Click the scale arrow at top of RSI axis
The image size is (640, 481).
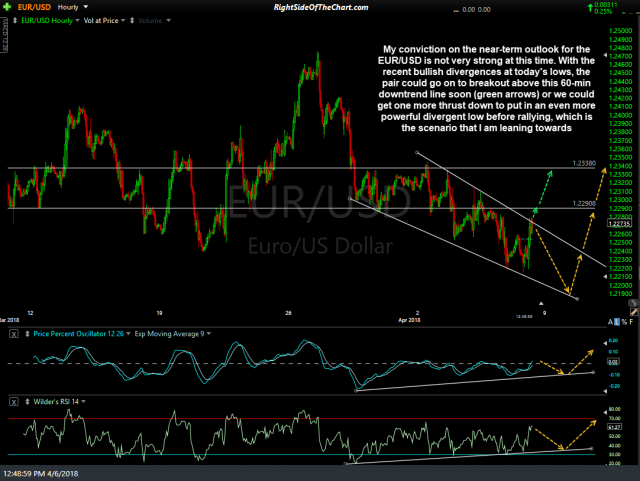(605, 411)
